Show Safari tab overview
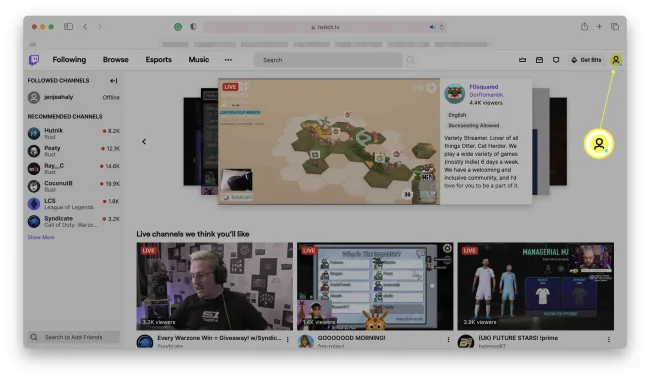Viewport: 650px width, 379px height. 615,27
